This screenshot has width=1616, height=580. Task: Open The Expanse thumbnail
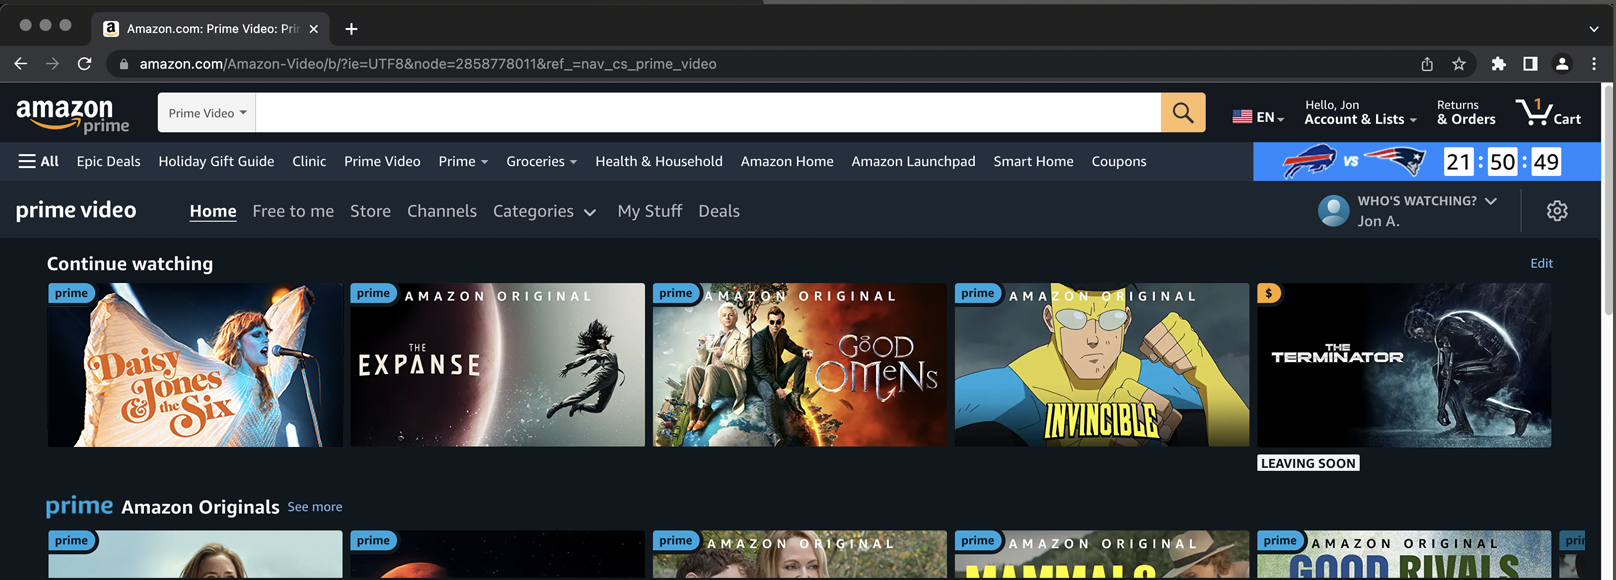pos(497,365)
